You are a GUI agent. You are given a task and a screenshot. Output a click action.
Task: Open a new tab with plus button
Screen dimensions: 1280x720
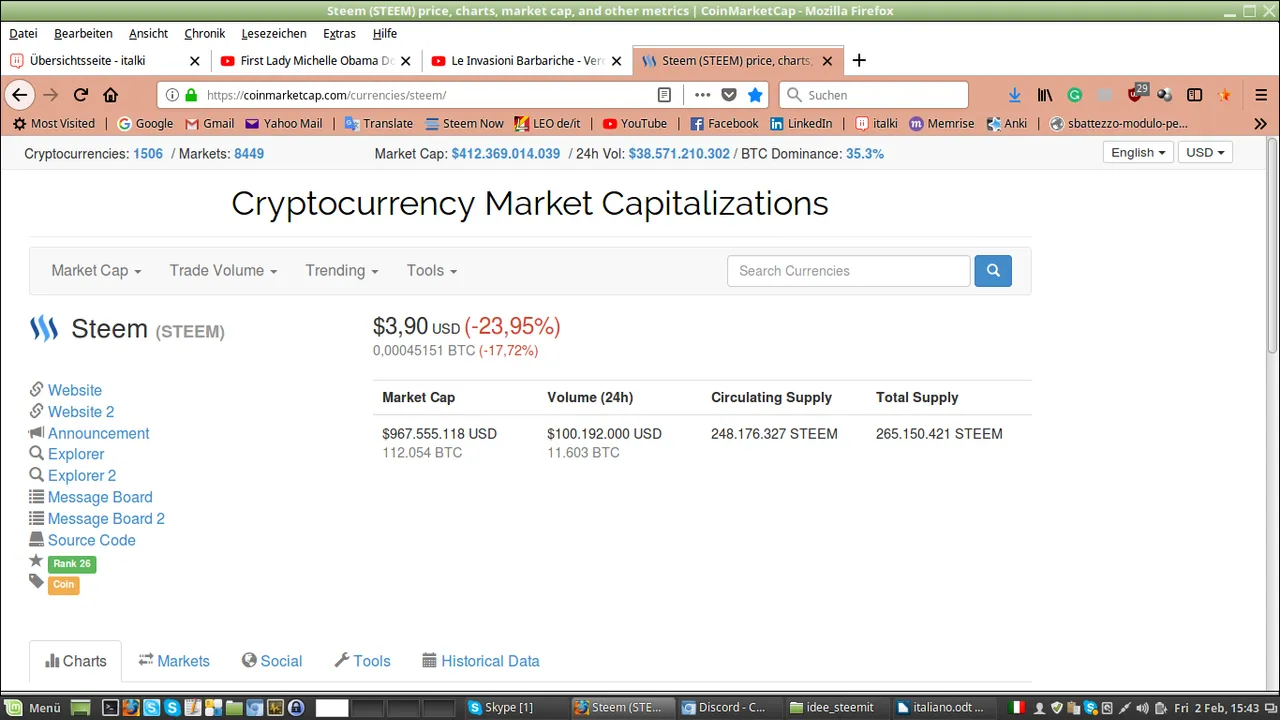pos(859,61)
